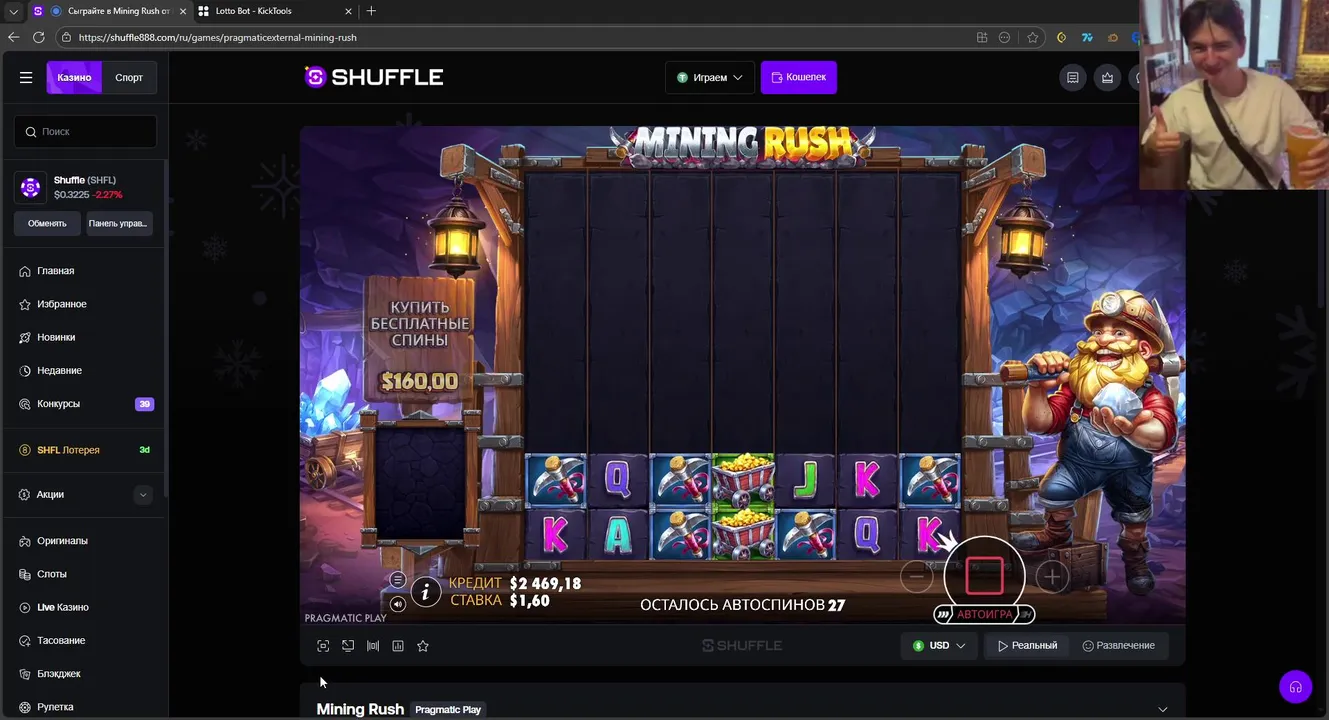Open the hamburger sidebar menu
Screen dimensions: 1329x720
pos(26,77)
